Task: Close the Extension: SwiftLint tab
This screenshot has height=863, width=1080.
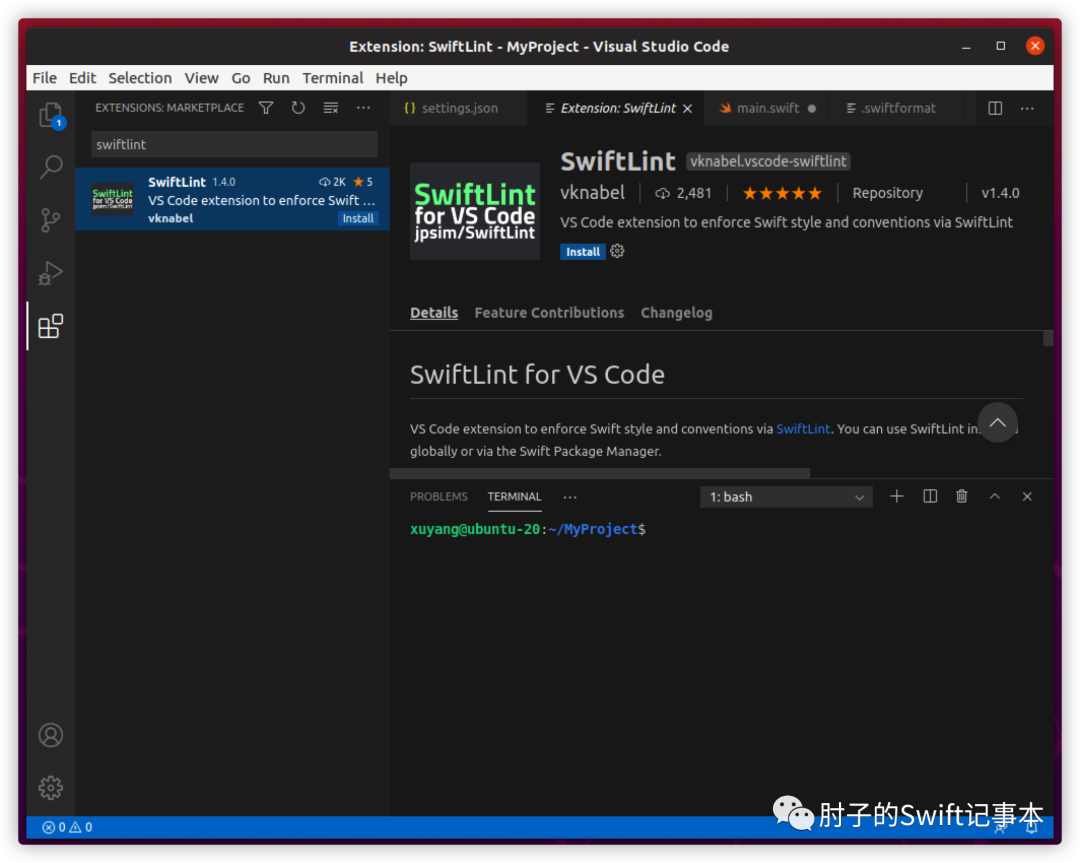Action: 687,109
